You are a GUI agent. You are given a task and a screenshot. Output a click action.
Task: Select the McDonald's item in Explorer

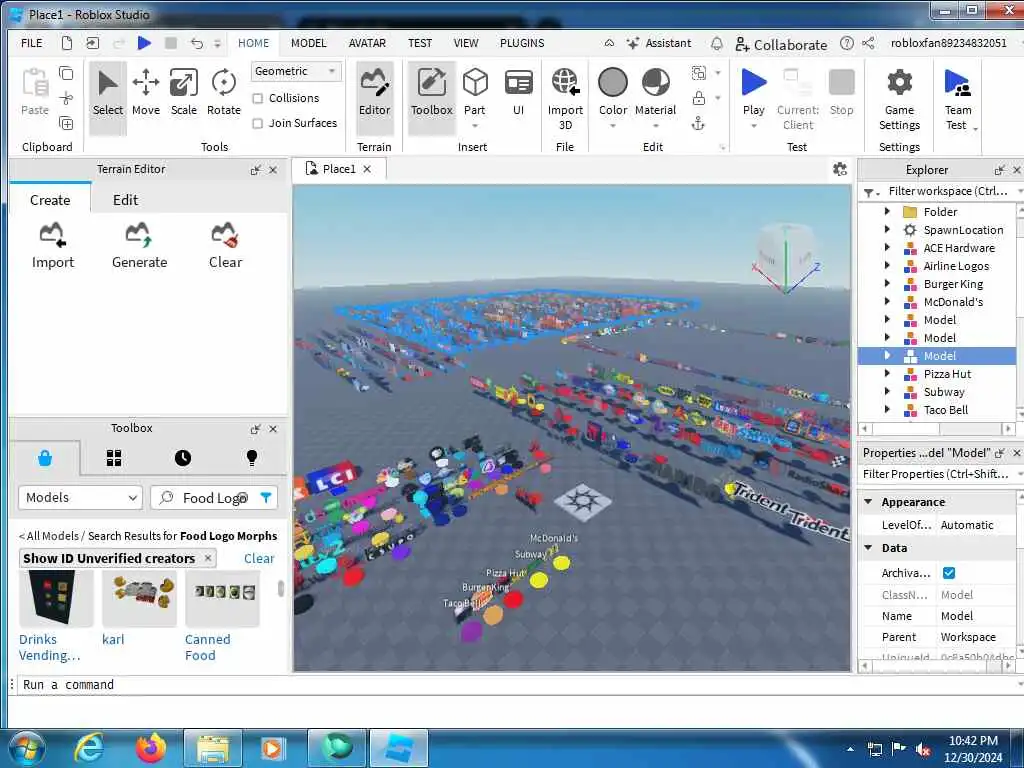pos(953,302)
